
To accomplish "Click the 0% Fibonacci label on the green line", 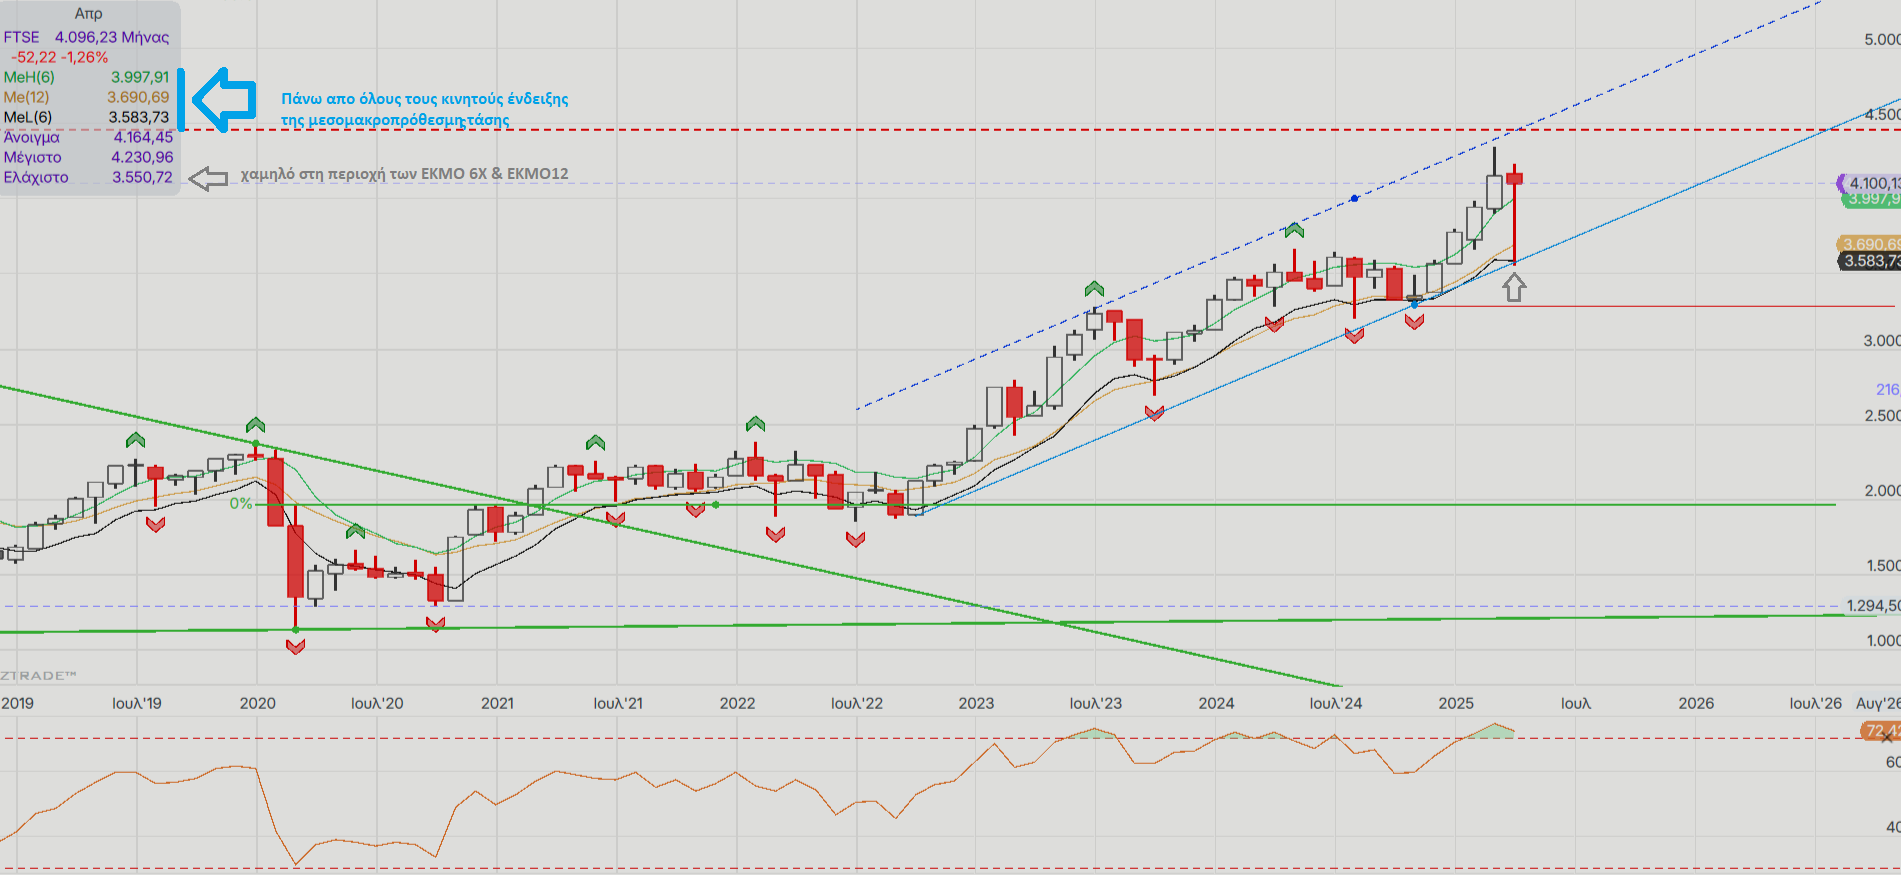I will pyautogui.click(x=241, y=504).
